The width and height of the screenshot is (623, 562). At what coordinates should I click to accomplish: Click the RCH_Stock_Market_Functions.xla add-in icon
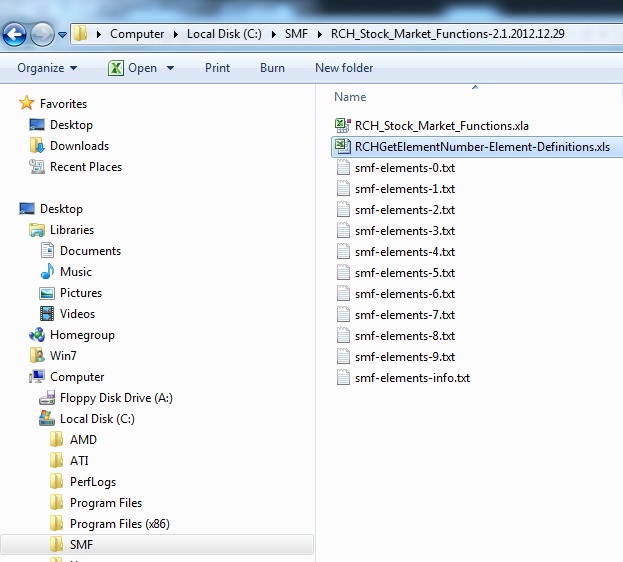[x=342, y=125]
